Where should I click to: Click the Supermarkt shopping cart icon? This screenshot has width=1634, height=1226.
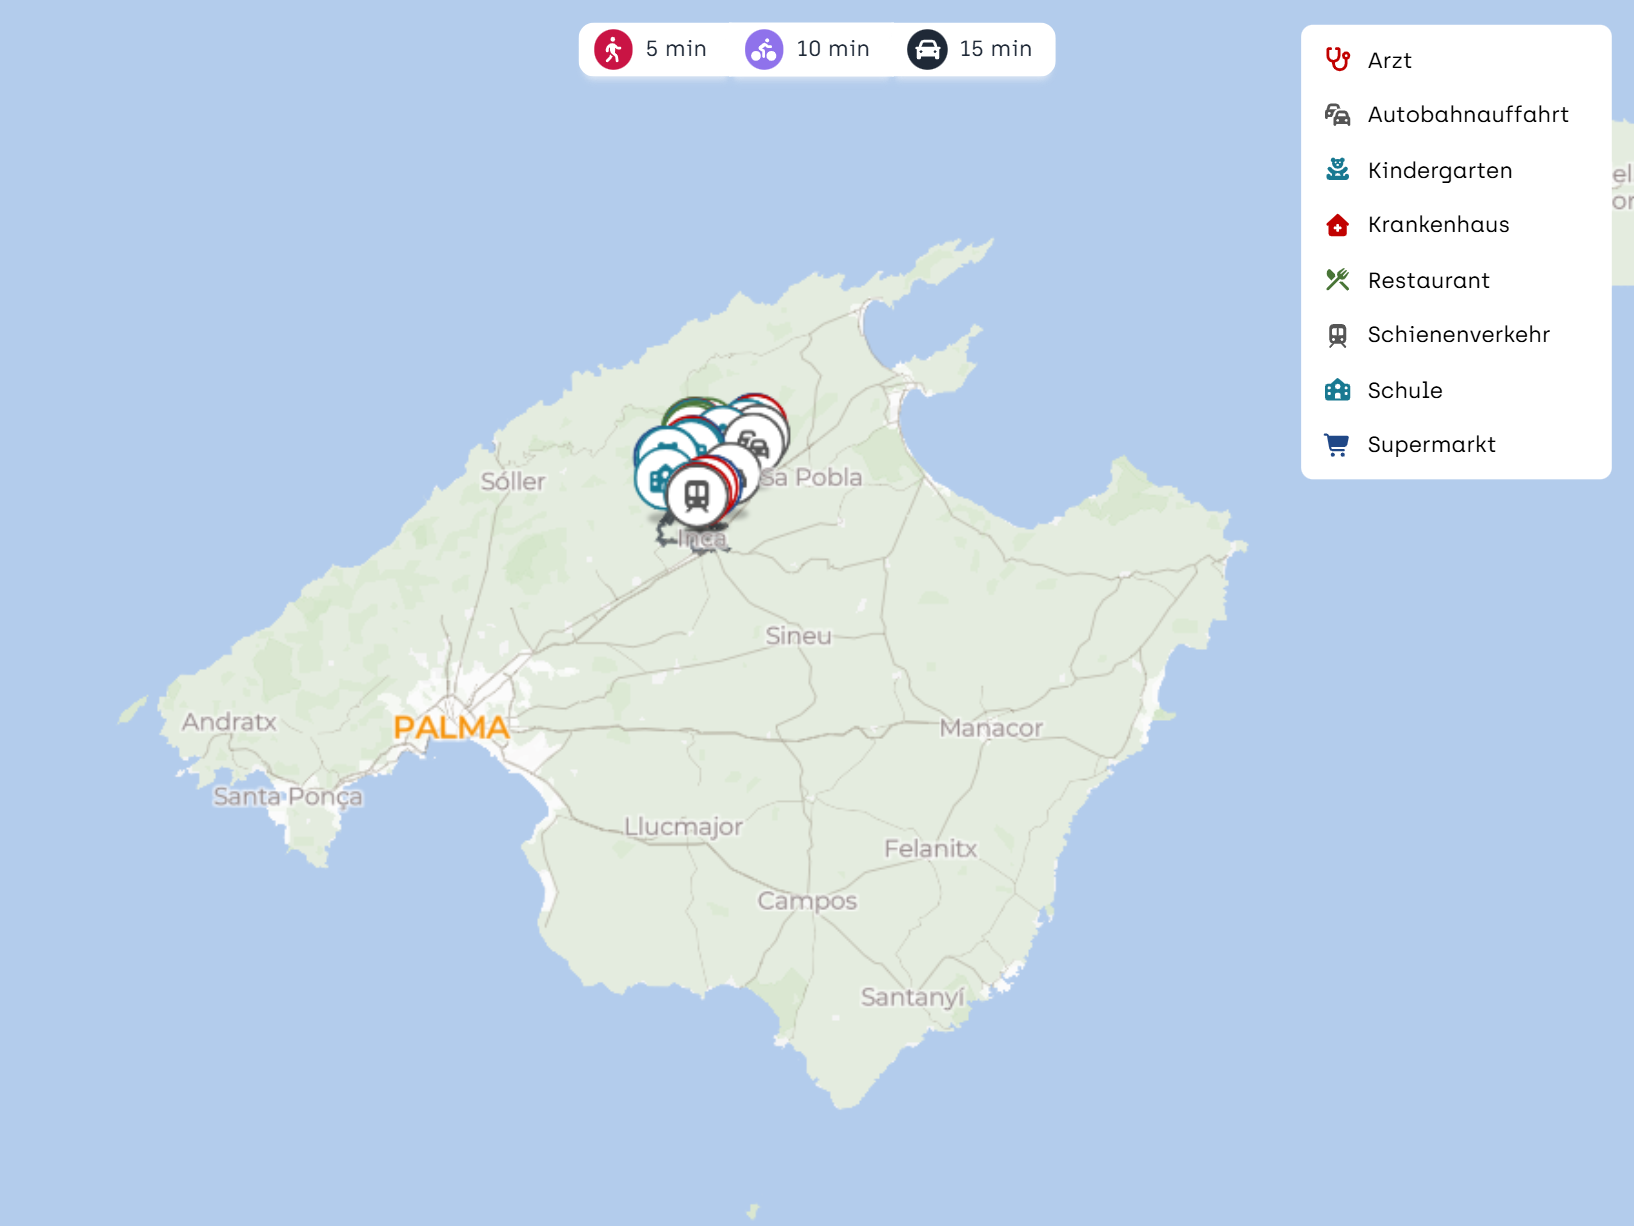[1337, 445]
